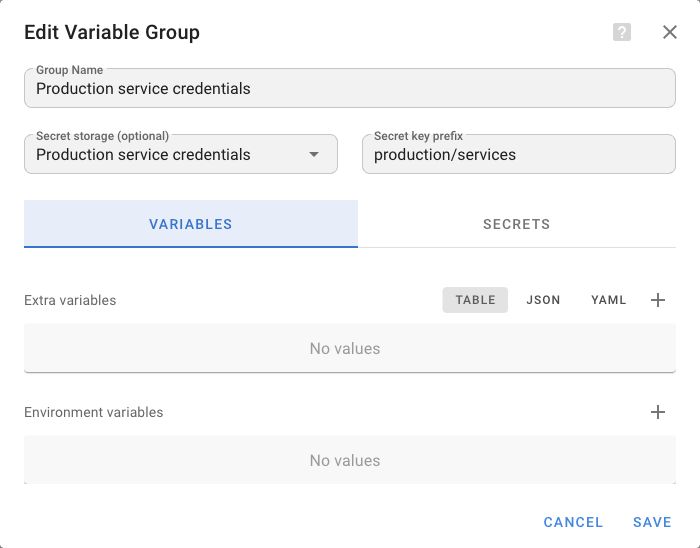Select the YAML view for extra variables
Viewport: 700px width, 548px height.
pyautogui.click(x=608, y=300)
